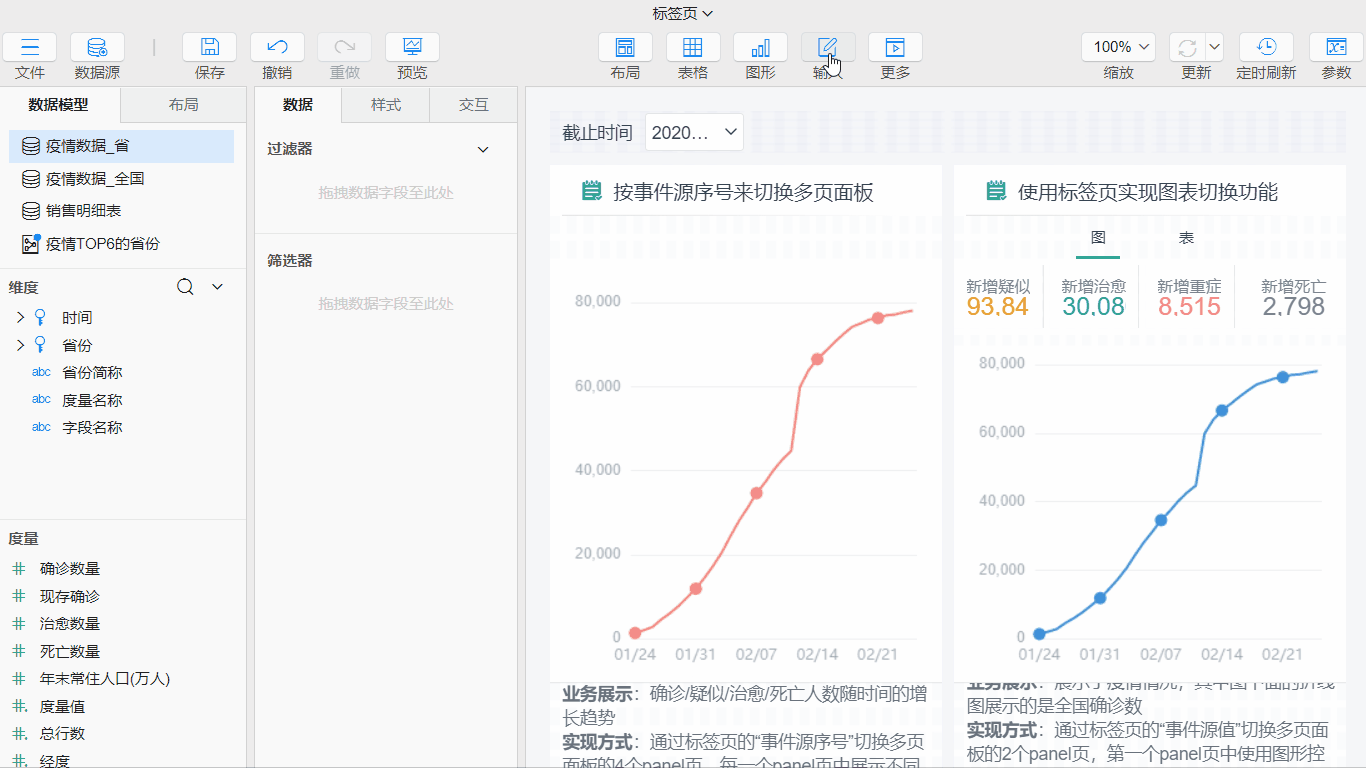Expand the 省份 dimension node

tap(19, 345)
